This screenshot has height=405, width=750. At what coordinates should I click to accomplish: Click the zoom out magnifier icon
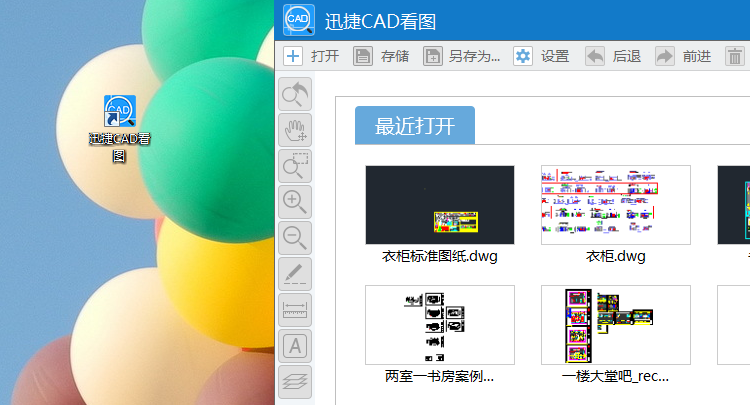295,238
